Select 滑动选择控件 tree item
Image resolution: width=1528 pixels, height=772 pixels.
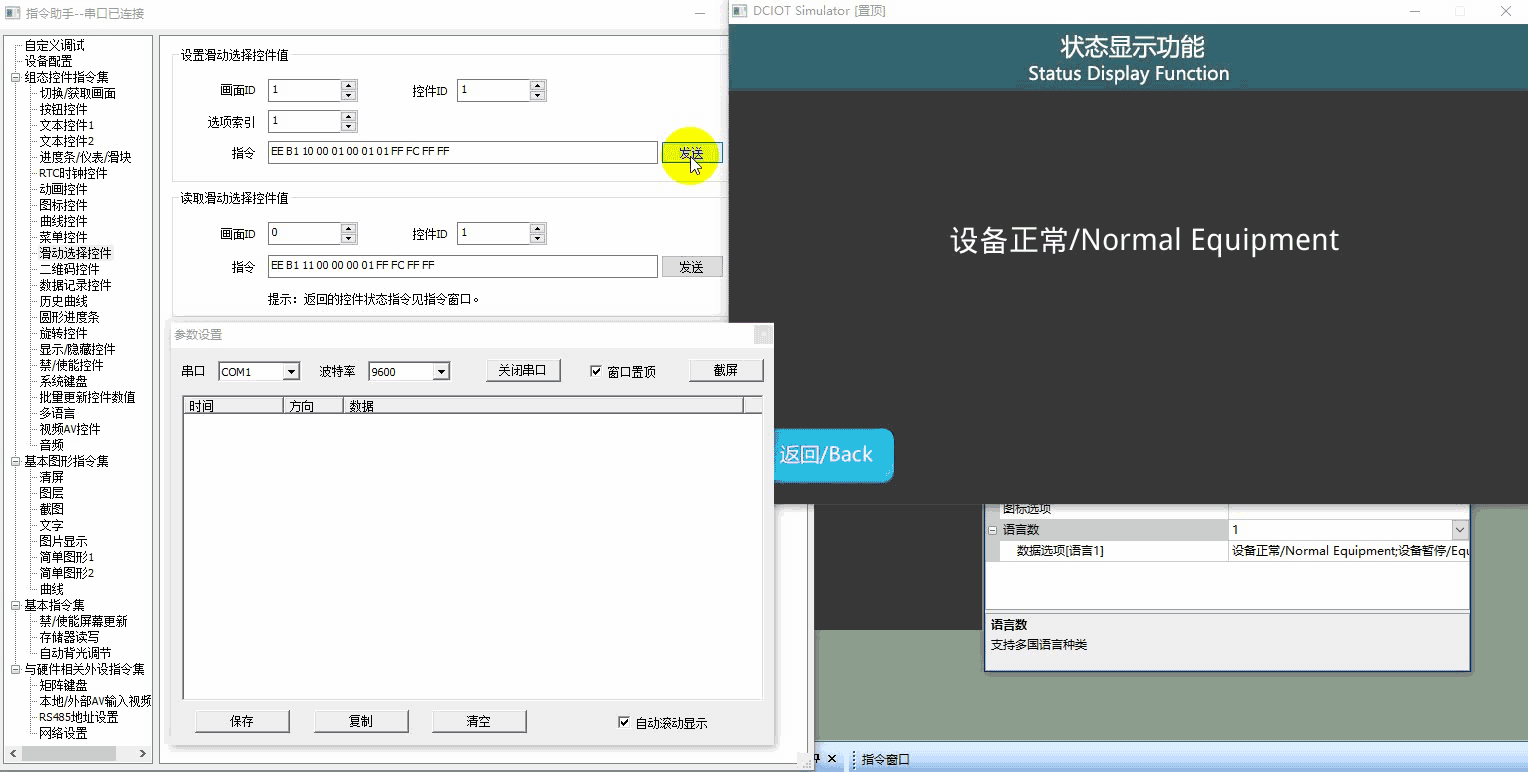(x=75, y=253)
